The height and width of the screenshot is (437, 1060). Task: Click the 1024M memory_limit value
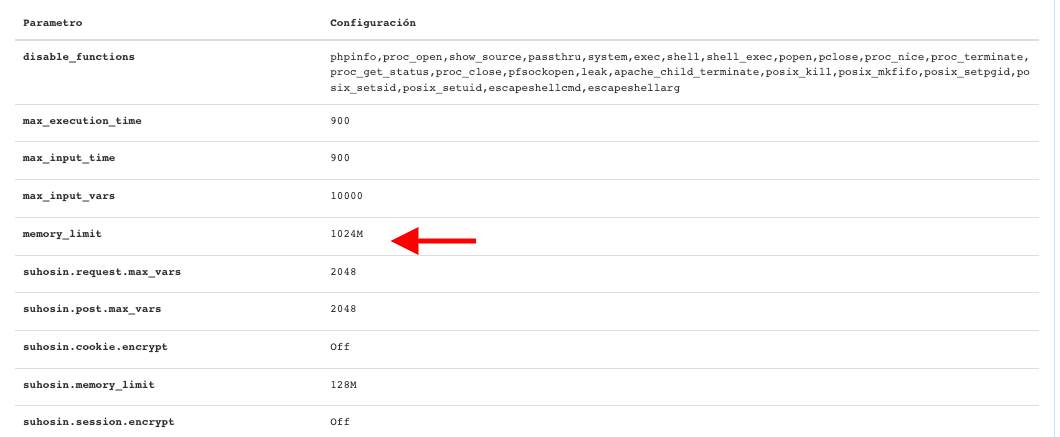tap(347, 234)
